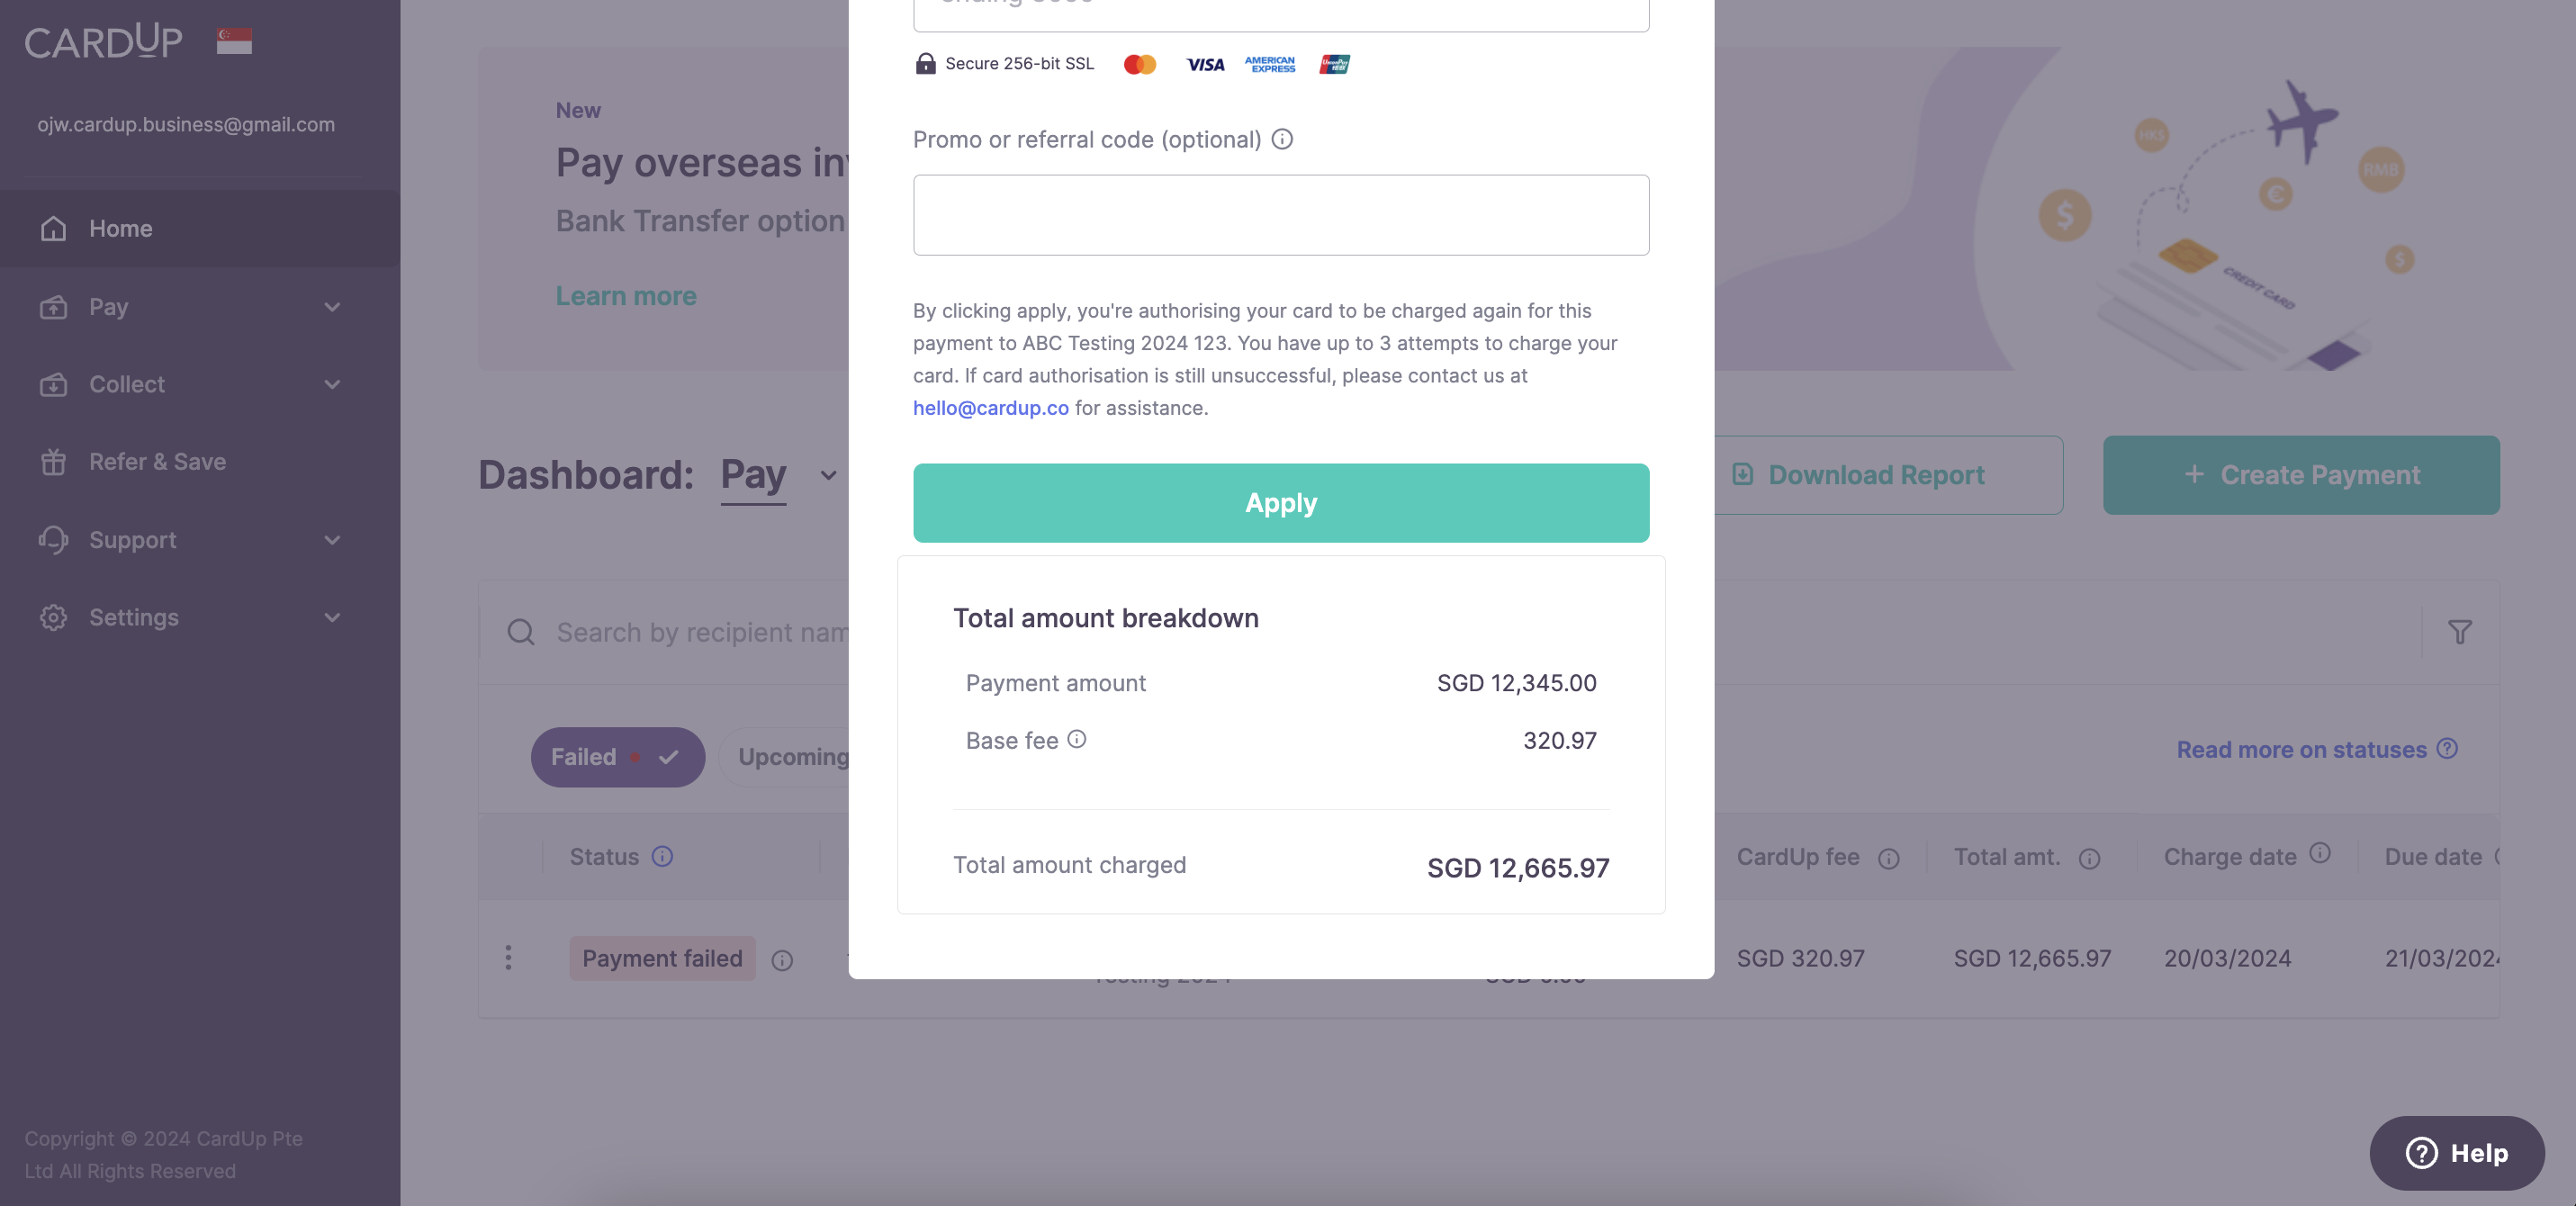The width and height of the screenshot is (2576, 1206).
Task: Click the Status column info icon
Action: pyautogui.click(x=662, y=857)
